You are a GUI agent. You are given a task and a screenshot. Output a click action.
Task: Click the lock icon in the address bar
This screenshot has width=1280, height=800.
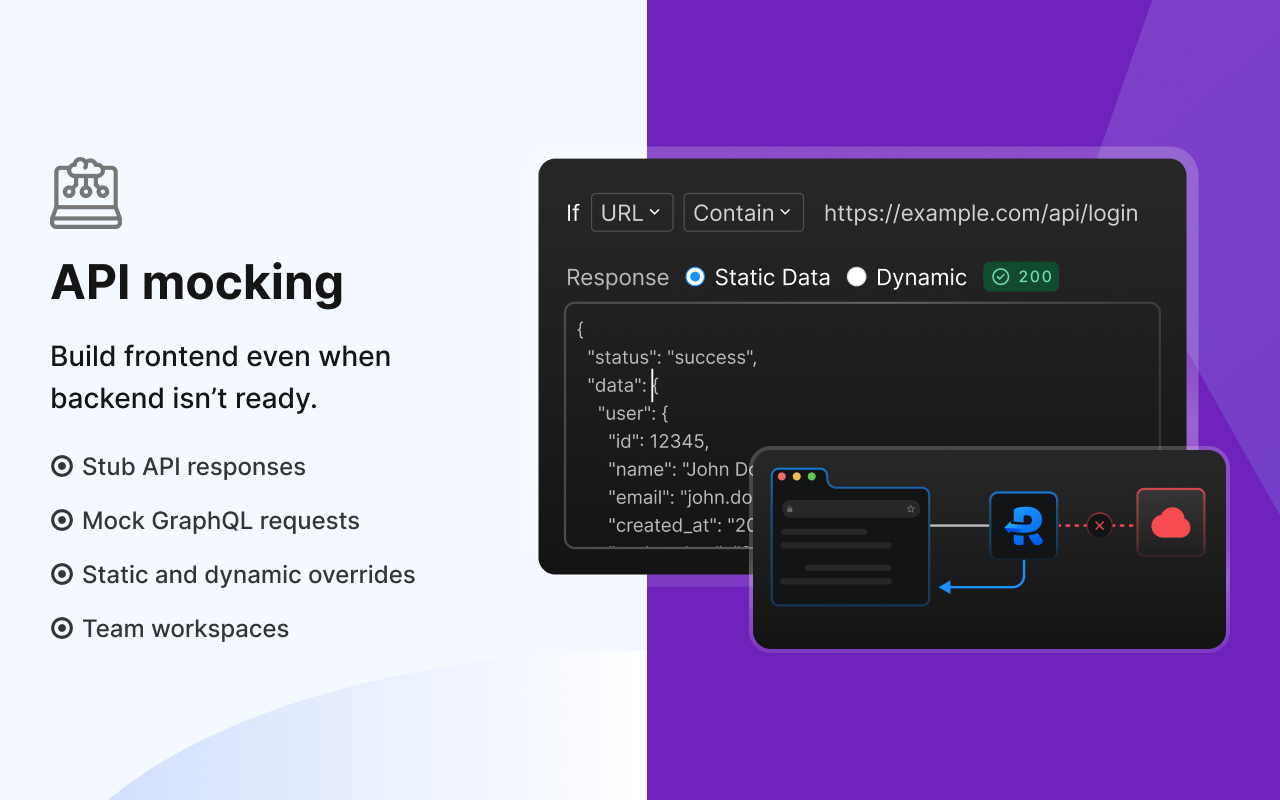click(x=791, y=508)
